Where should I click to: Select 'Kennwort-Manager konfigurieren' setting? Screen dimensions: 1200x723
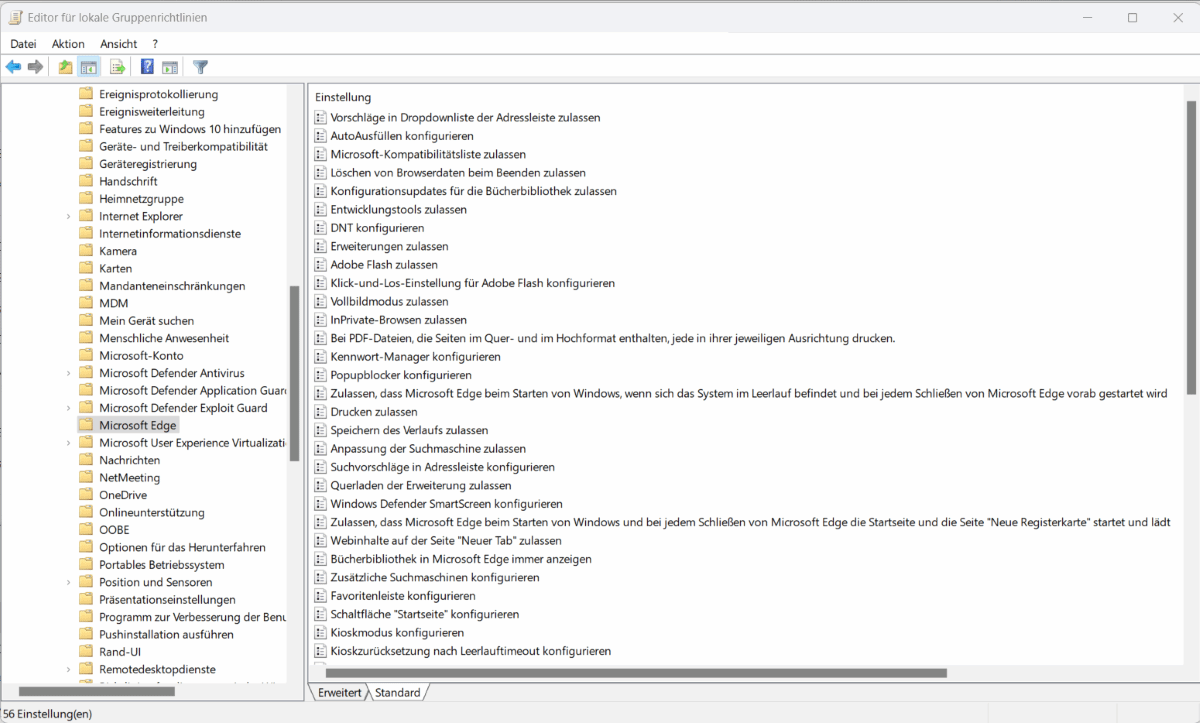point(415,356)
